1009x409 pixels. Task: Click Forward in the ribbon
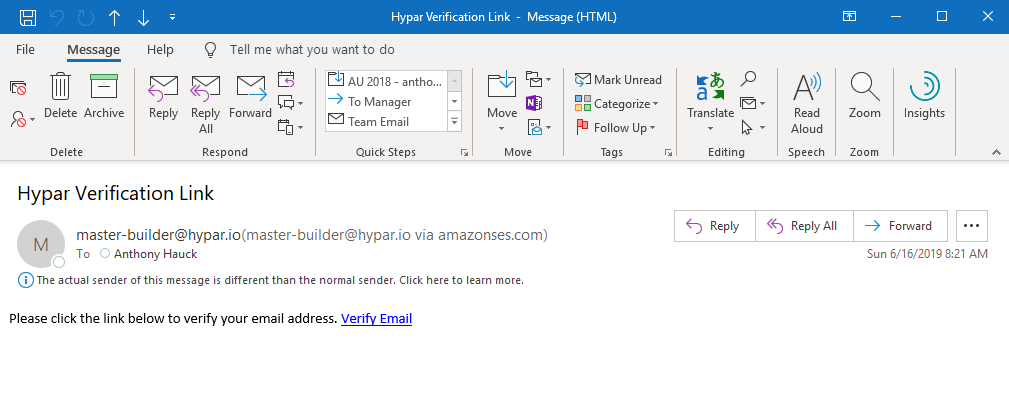point(250,96)
